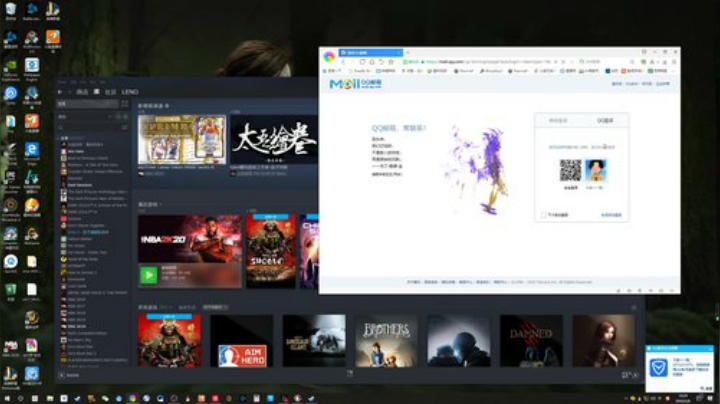Click the shield icon in the notification popup
The image size is (720, 404).
(x=658, y=368)
